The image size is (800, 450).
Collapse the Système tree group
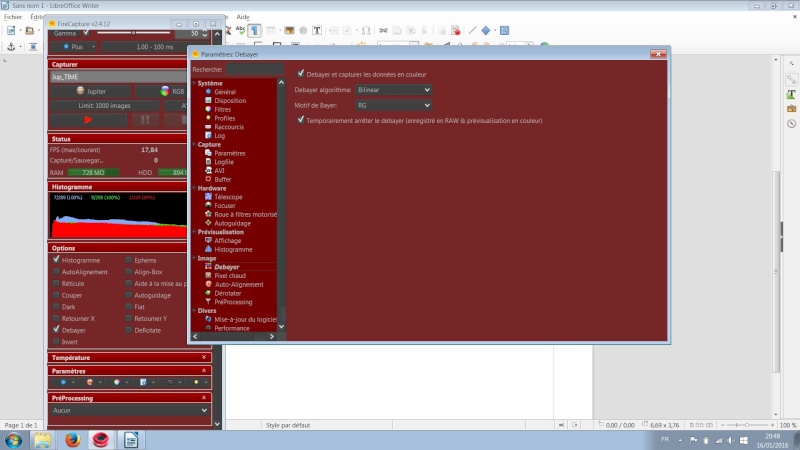coord(194,83)
